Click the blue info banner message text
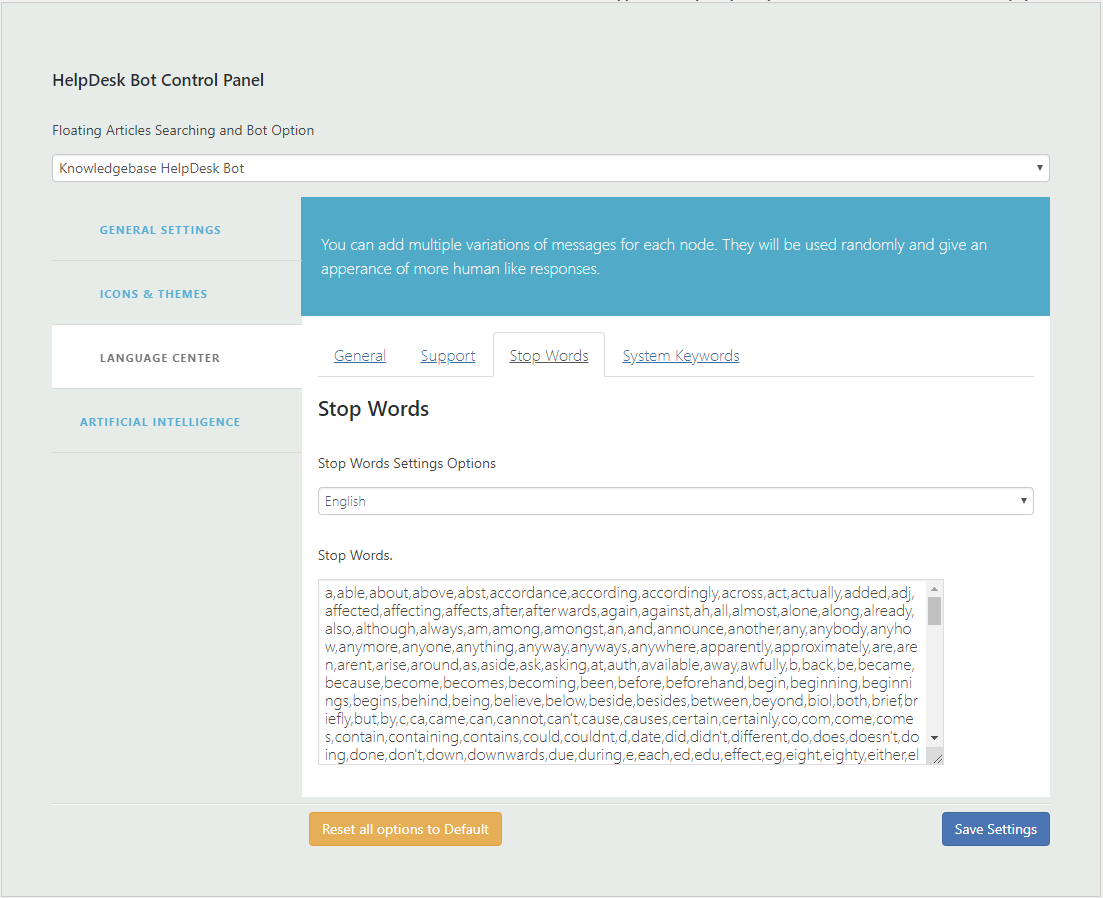1103x898 pixels. coord(653,257)
